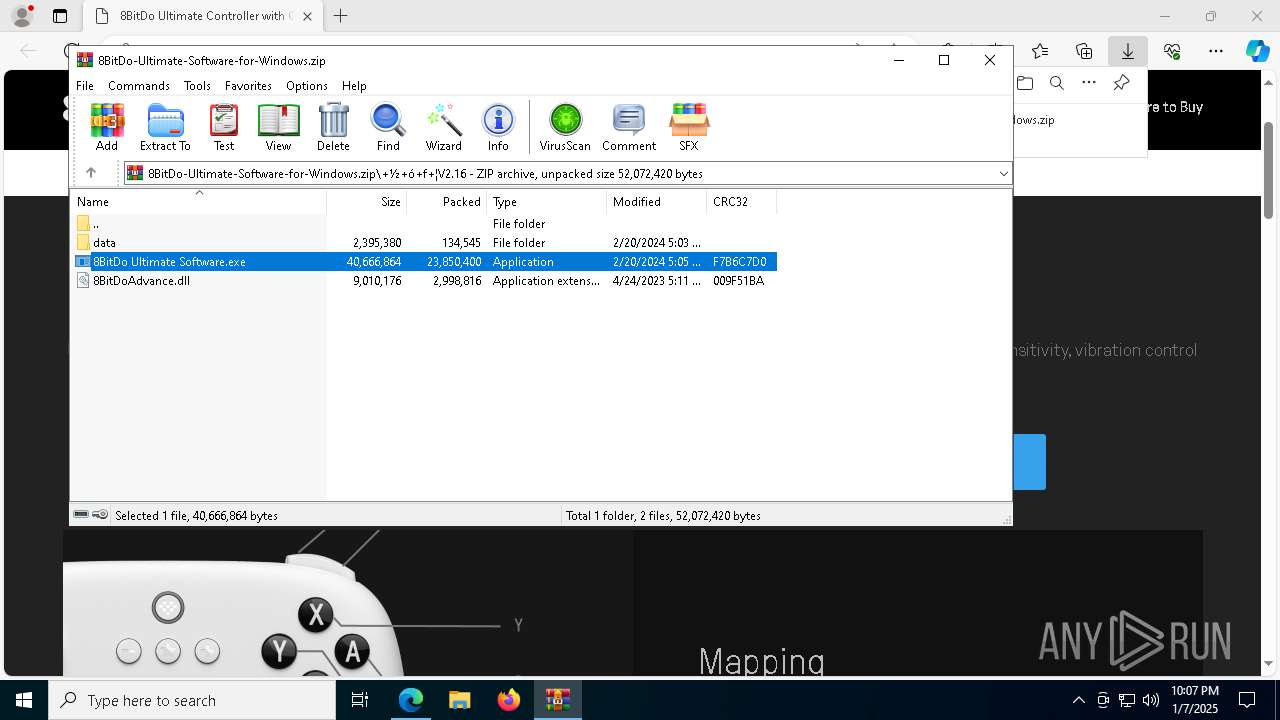
Task: Open the File menu
Action: [x=85, y=86]
